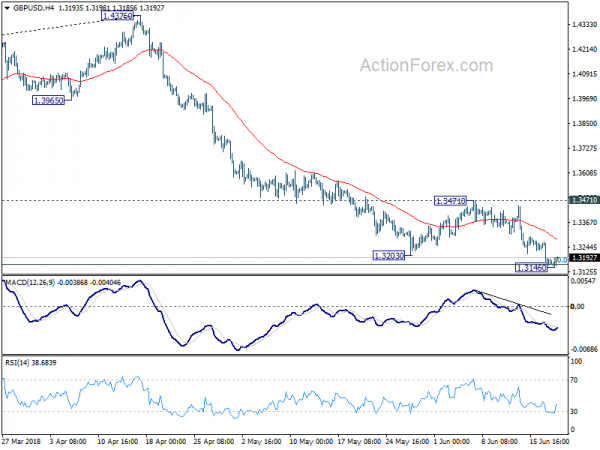
Task: Select the MACD descending trendline
Action: pyautogui.click(x=513, y=303)
